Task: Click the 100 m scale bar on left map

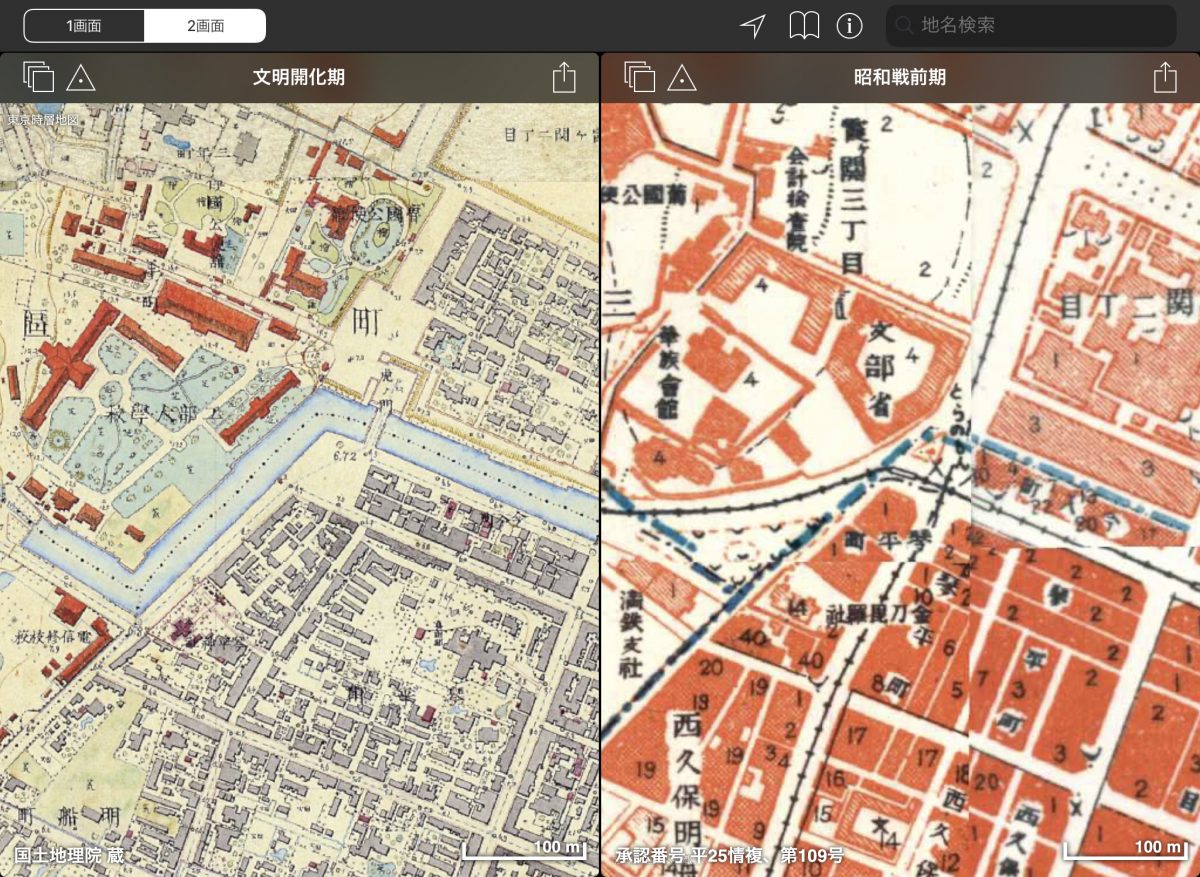Action: coord(524,851)
